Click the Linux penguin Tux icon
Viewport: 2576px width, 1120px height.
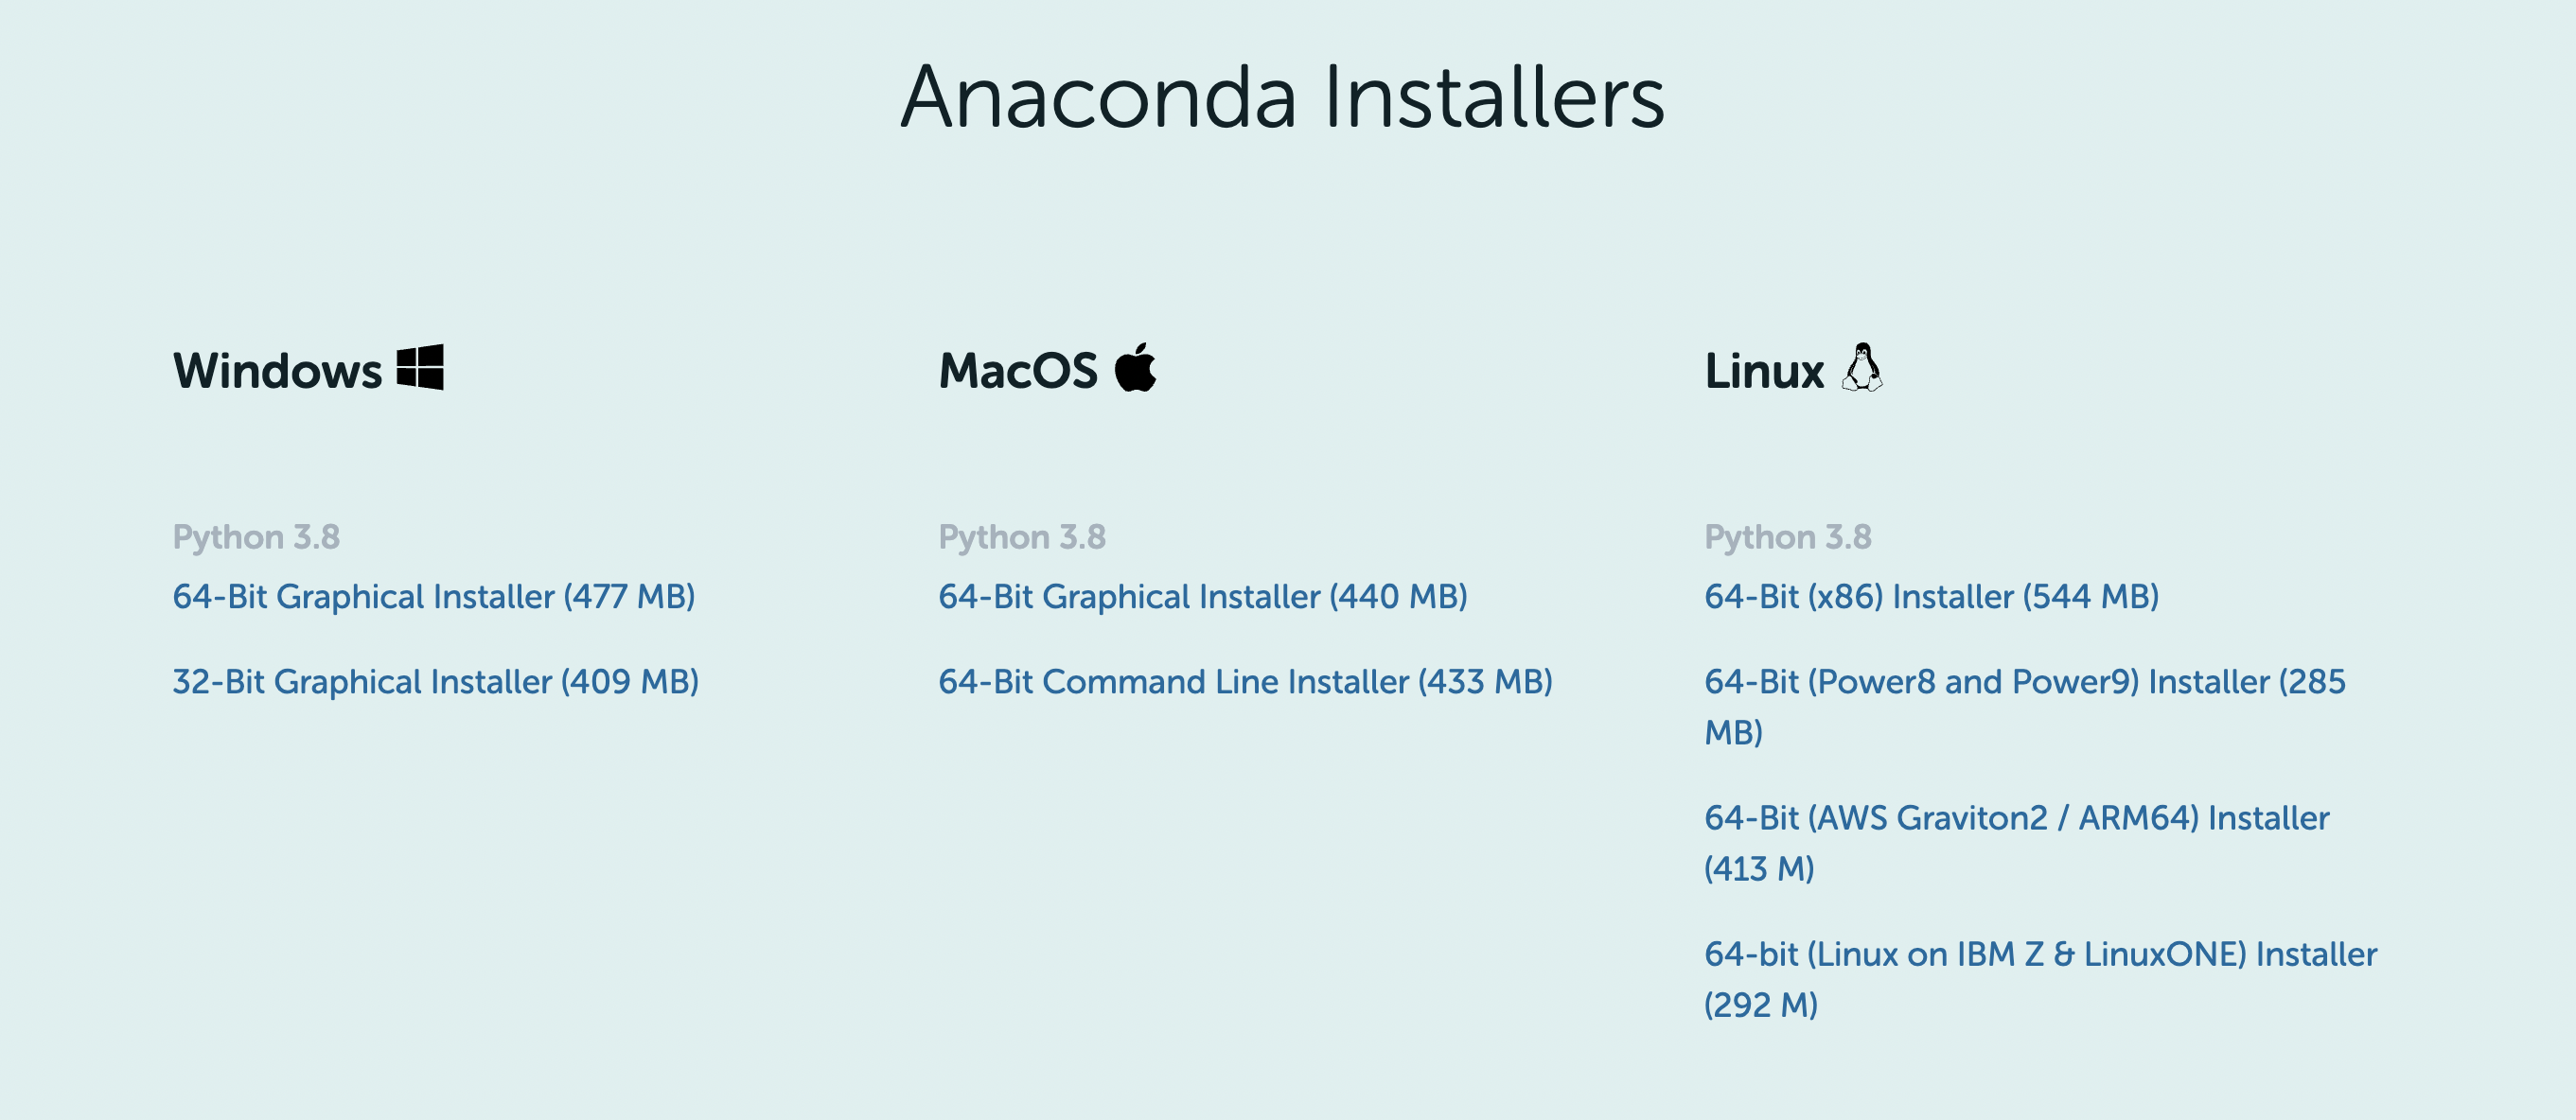pos(1862,368)
